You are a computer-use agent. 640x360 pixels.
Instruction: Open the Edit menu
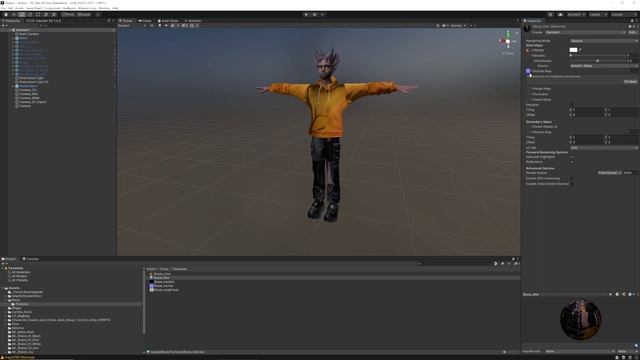point(10,8)
